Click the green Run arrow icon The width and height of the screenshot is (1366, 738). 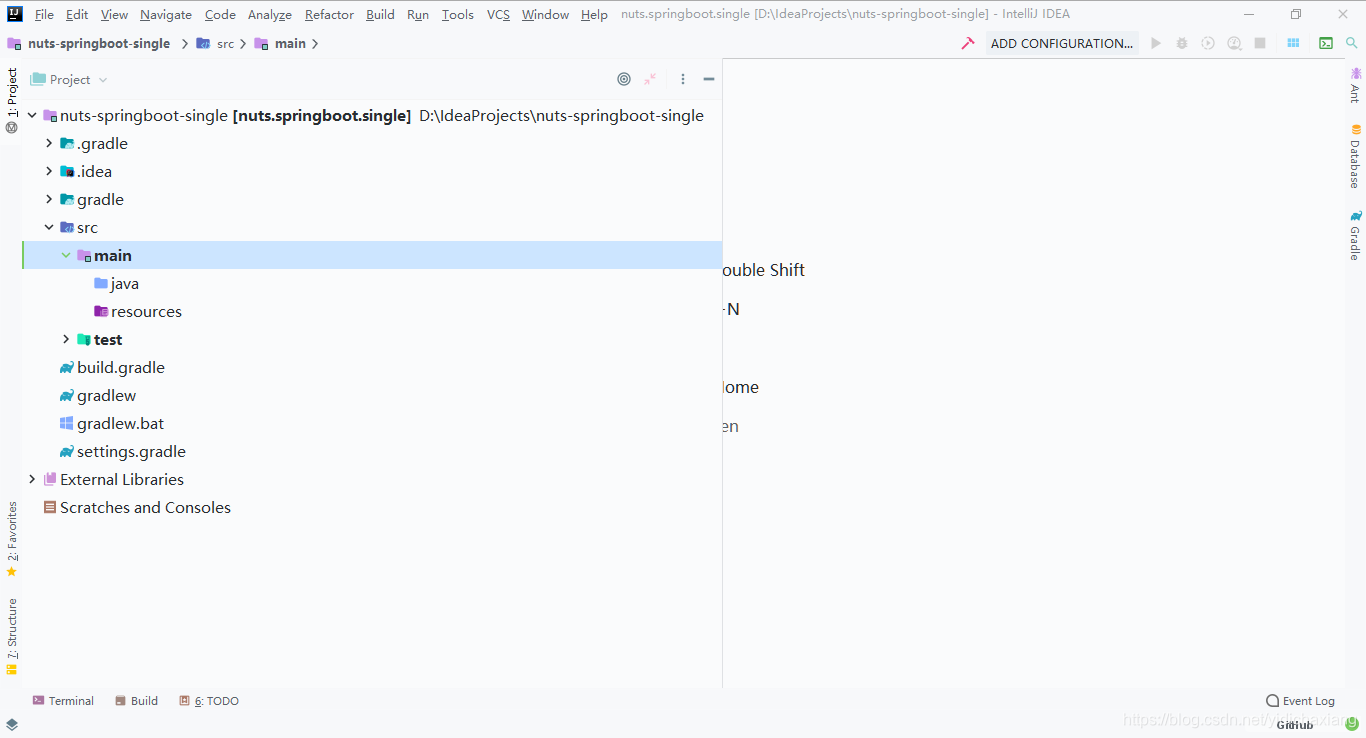click(1156, 43)
